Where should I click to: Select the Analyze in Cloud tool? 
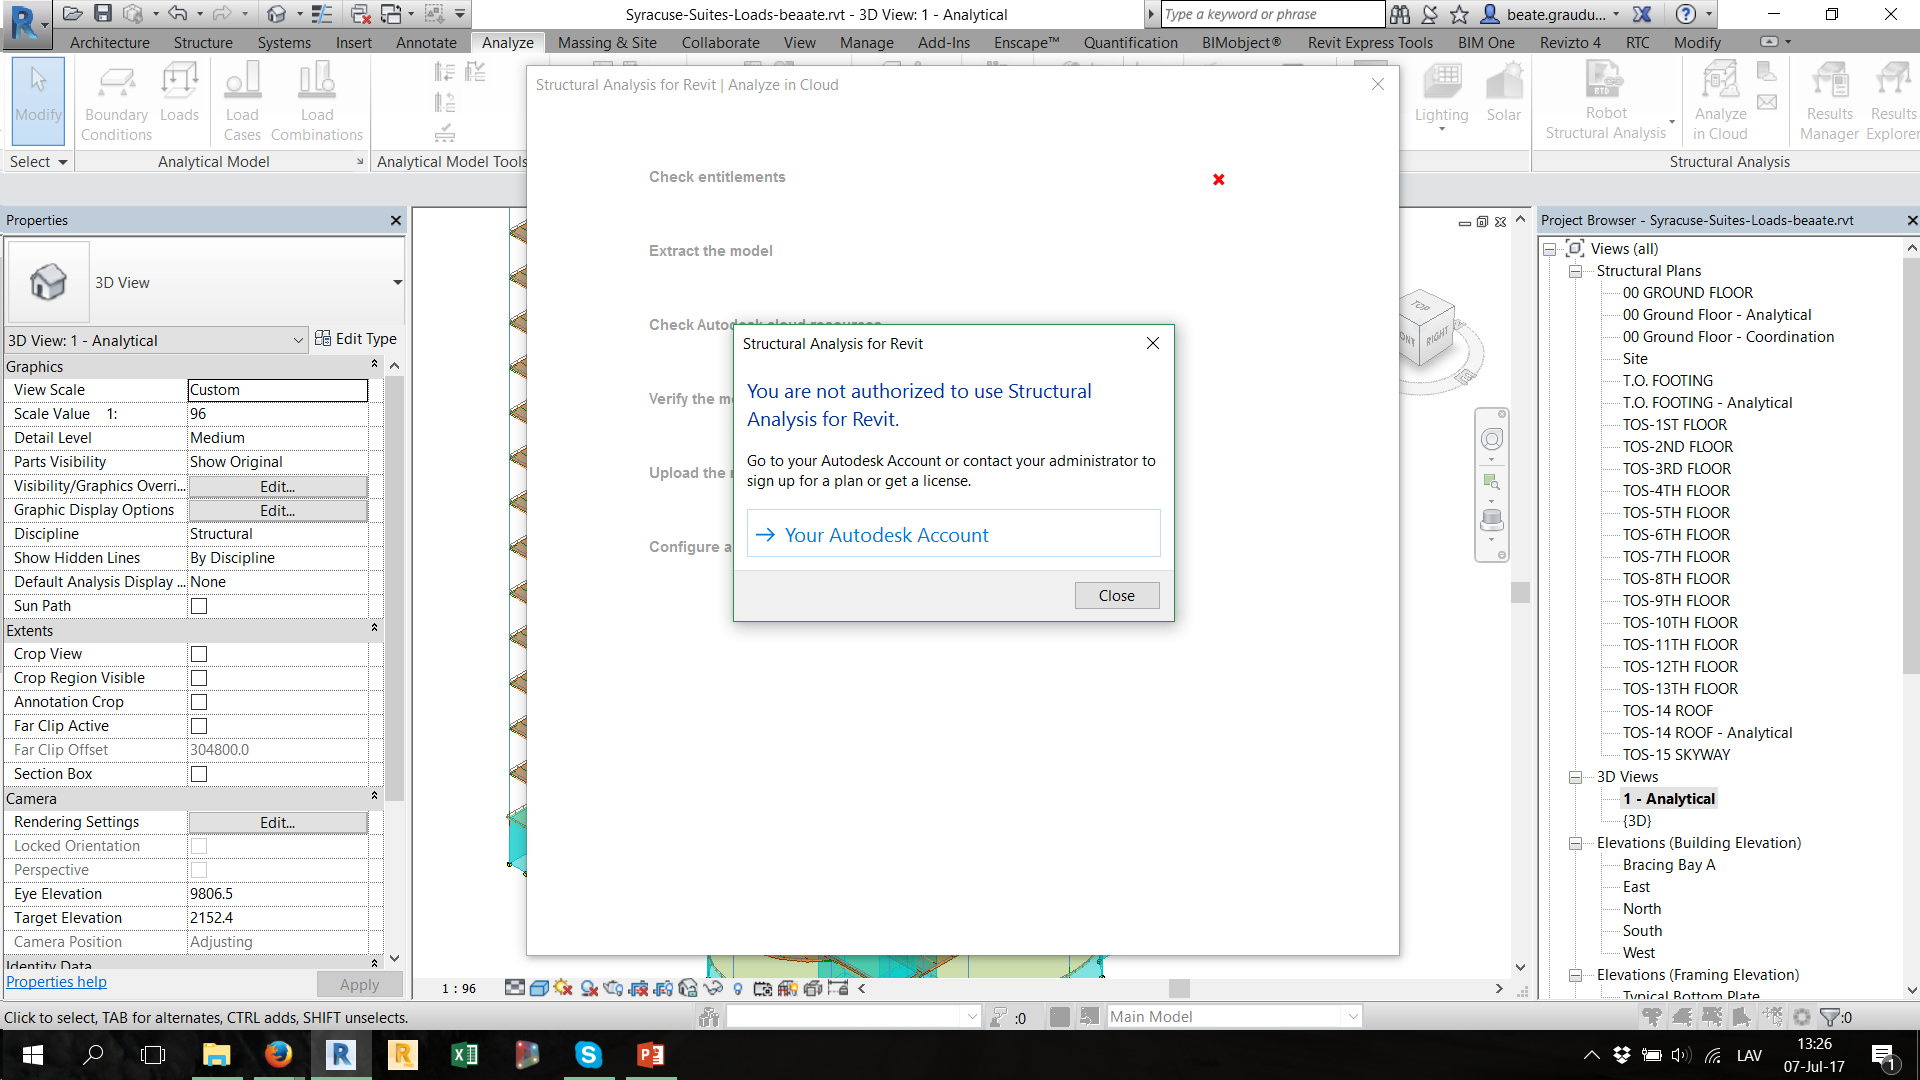click(x=1719, y=98)
